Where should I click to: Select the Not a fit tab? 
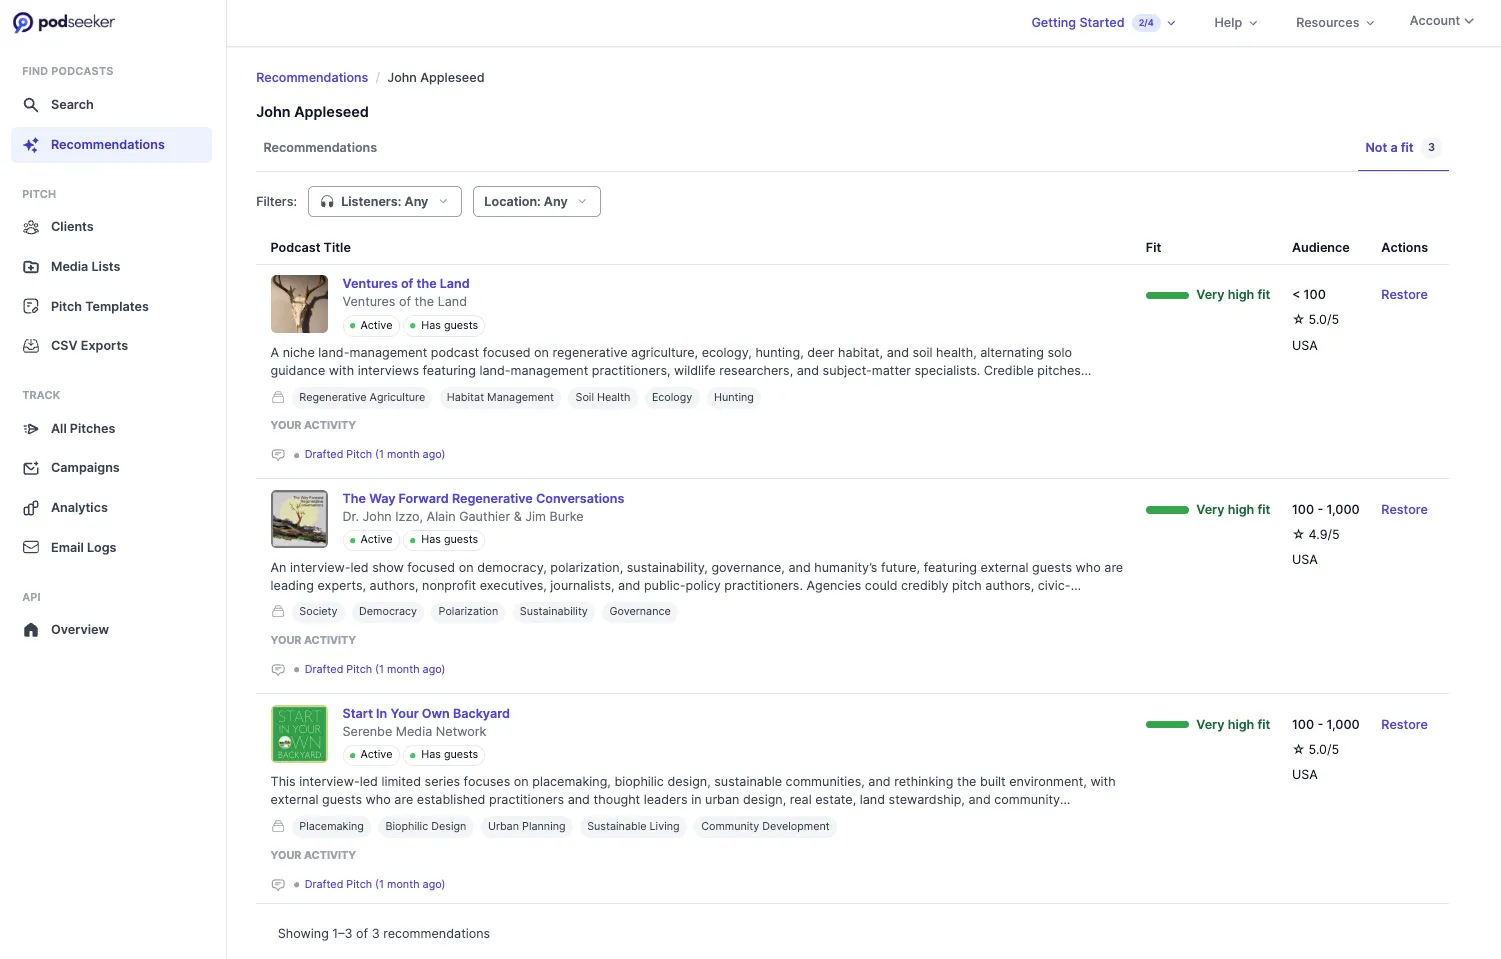(x=1403, y=148)
